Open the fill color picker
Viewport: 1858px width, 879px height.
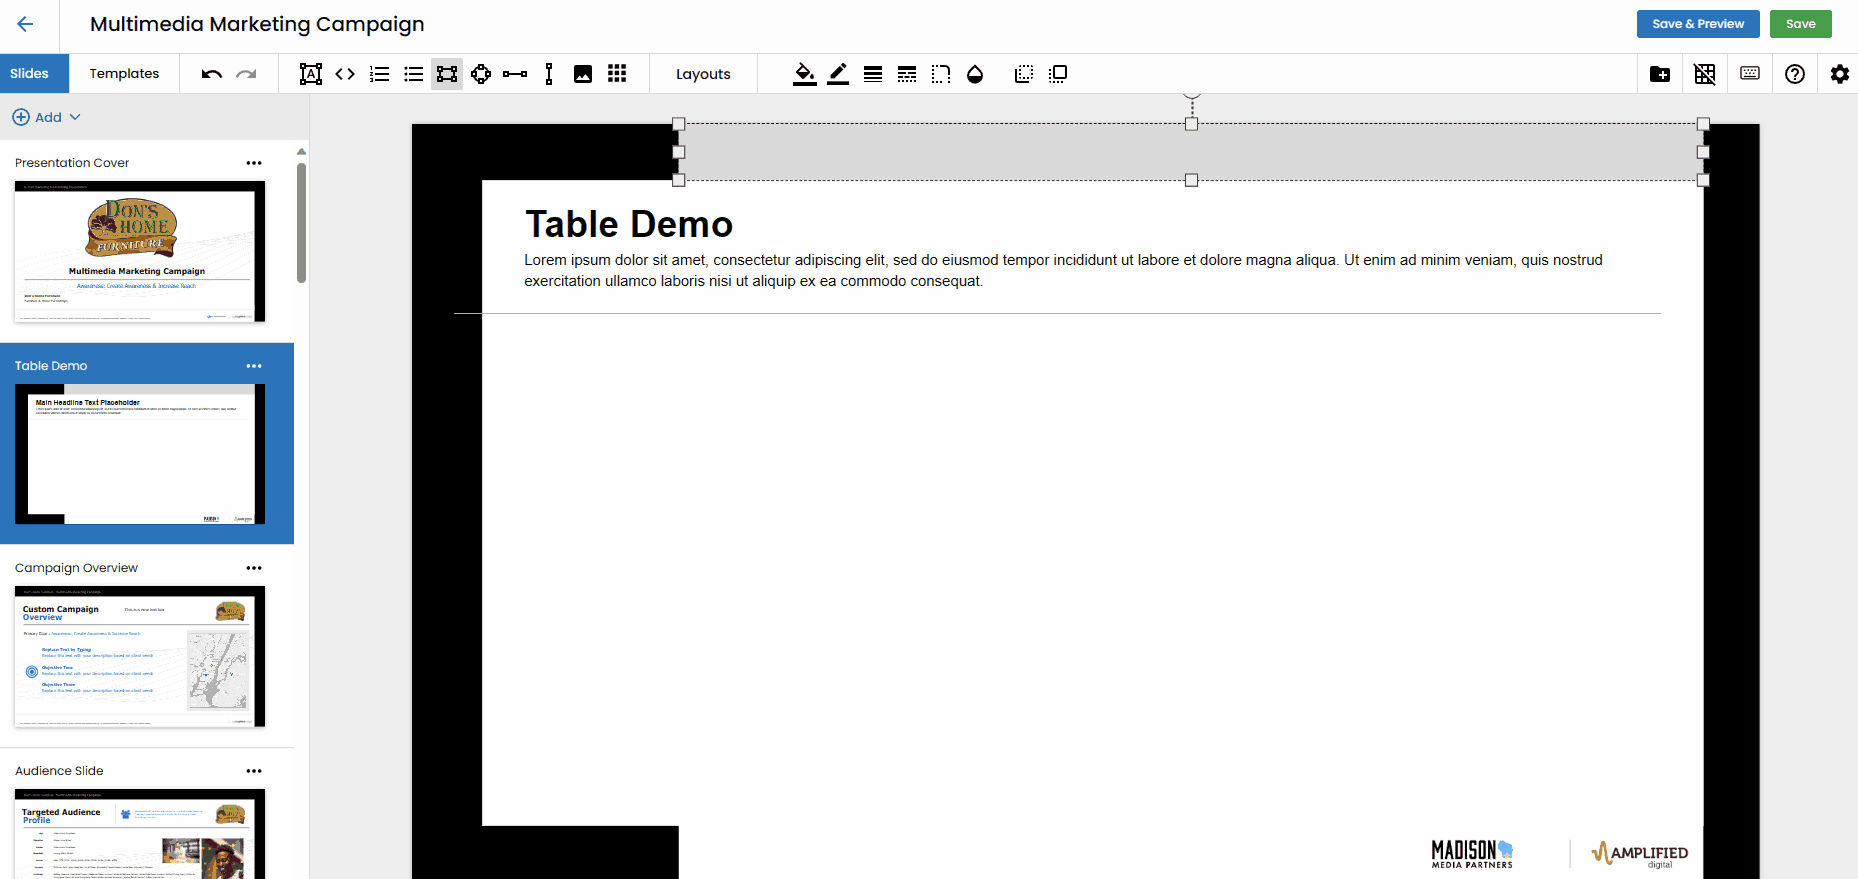(x=804, y=74)
